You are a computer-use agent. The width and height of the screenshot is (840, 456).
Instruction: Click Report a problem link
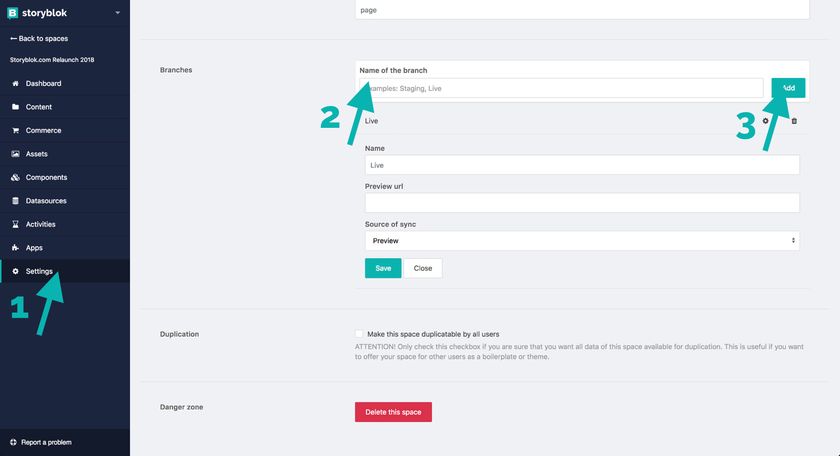pyautogui.click(x=41, y=443)
